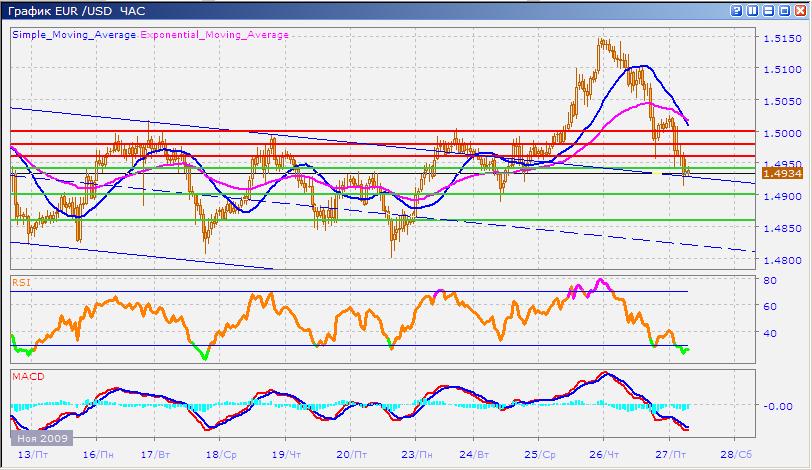
Task: Click the 26/Чт date on time axis
Action: click(604, 453)
